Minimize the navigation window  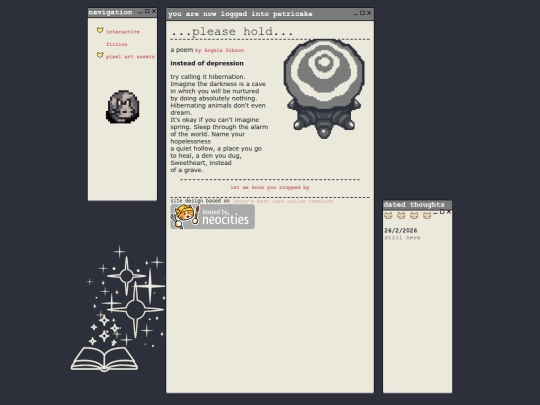141,12
